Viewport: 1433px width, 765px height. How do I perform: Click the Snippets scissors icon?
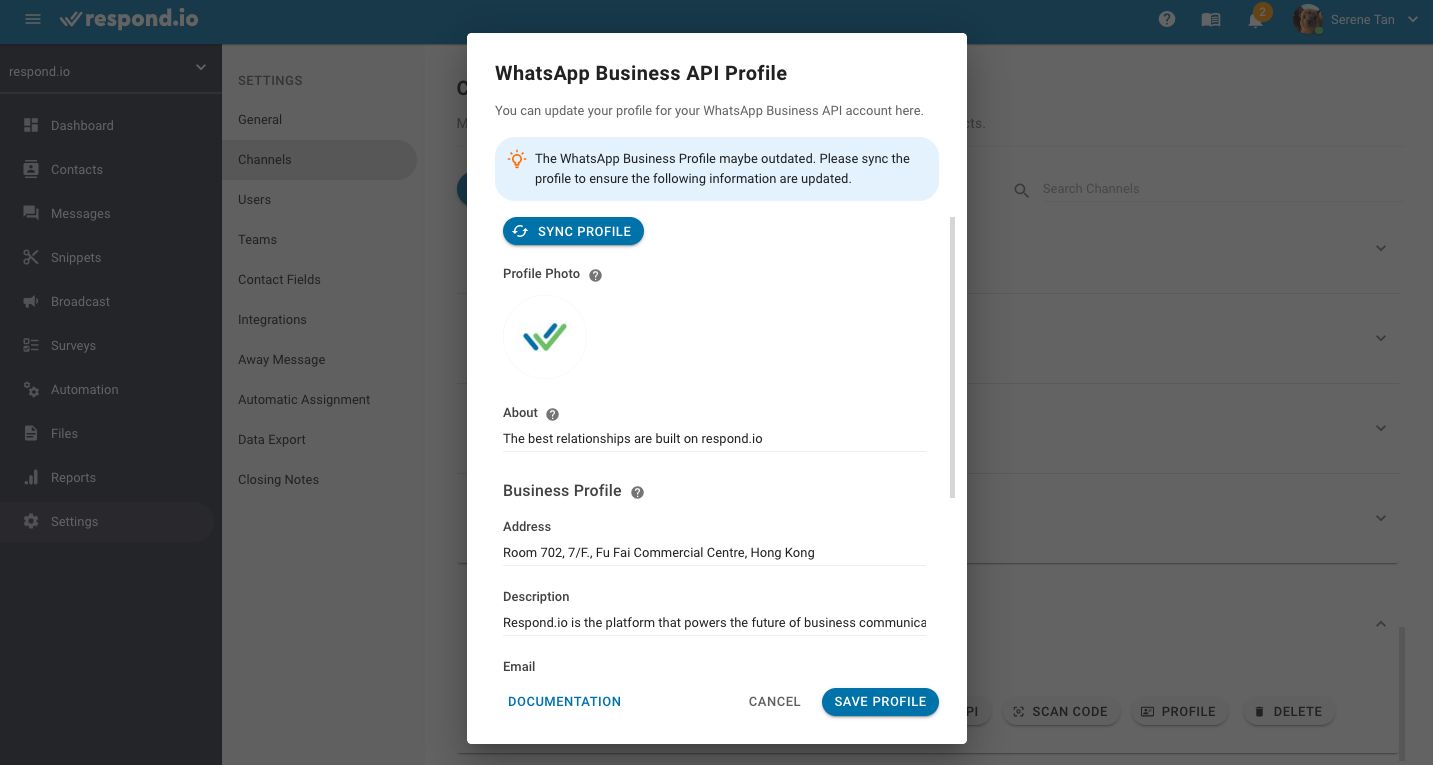31,257
